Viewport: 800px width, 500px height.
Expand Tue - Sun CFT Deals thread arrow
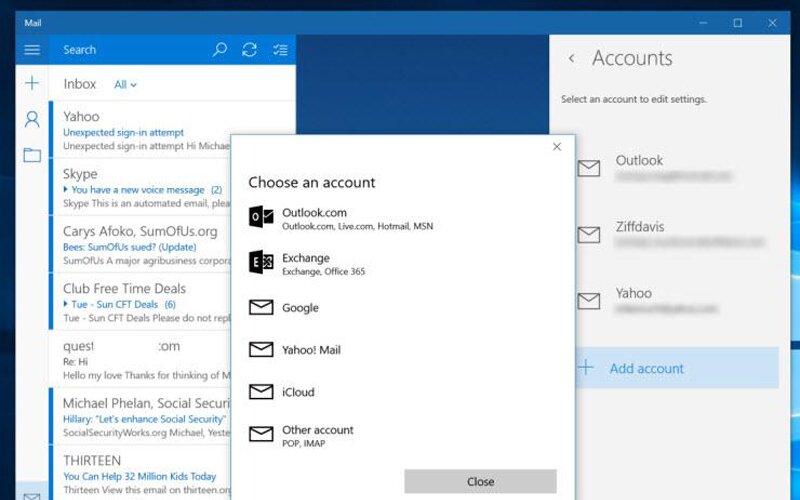(66, 304)
